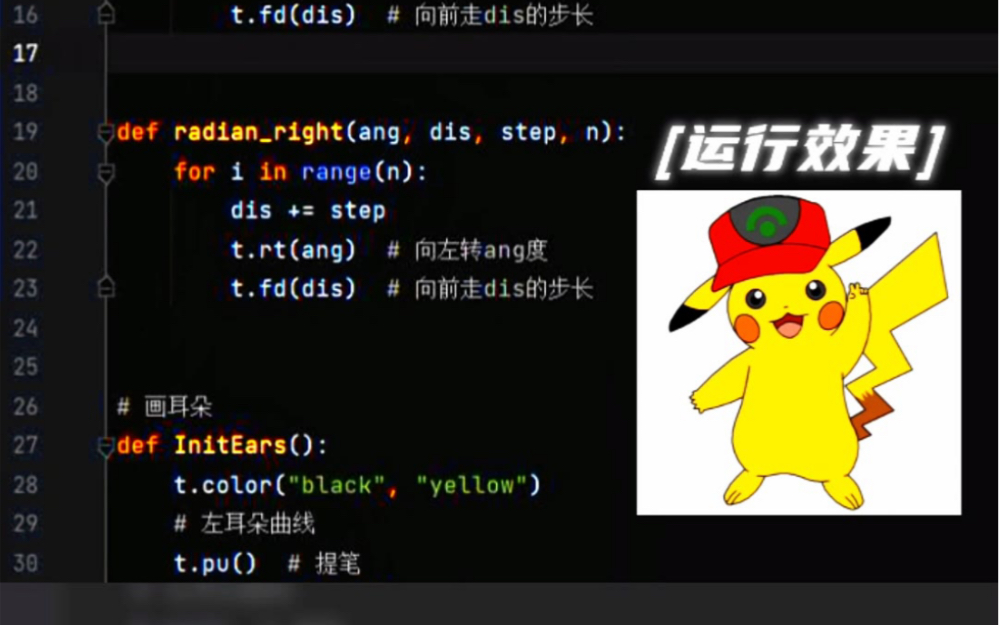Click the 'step' parameter in radian_right signature
999x625 pixels.
tap(528, 133)
